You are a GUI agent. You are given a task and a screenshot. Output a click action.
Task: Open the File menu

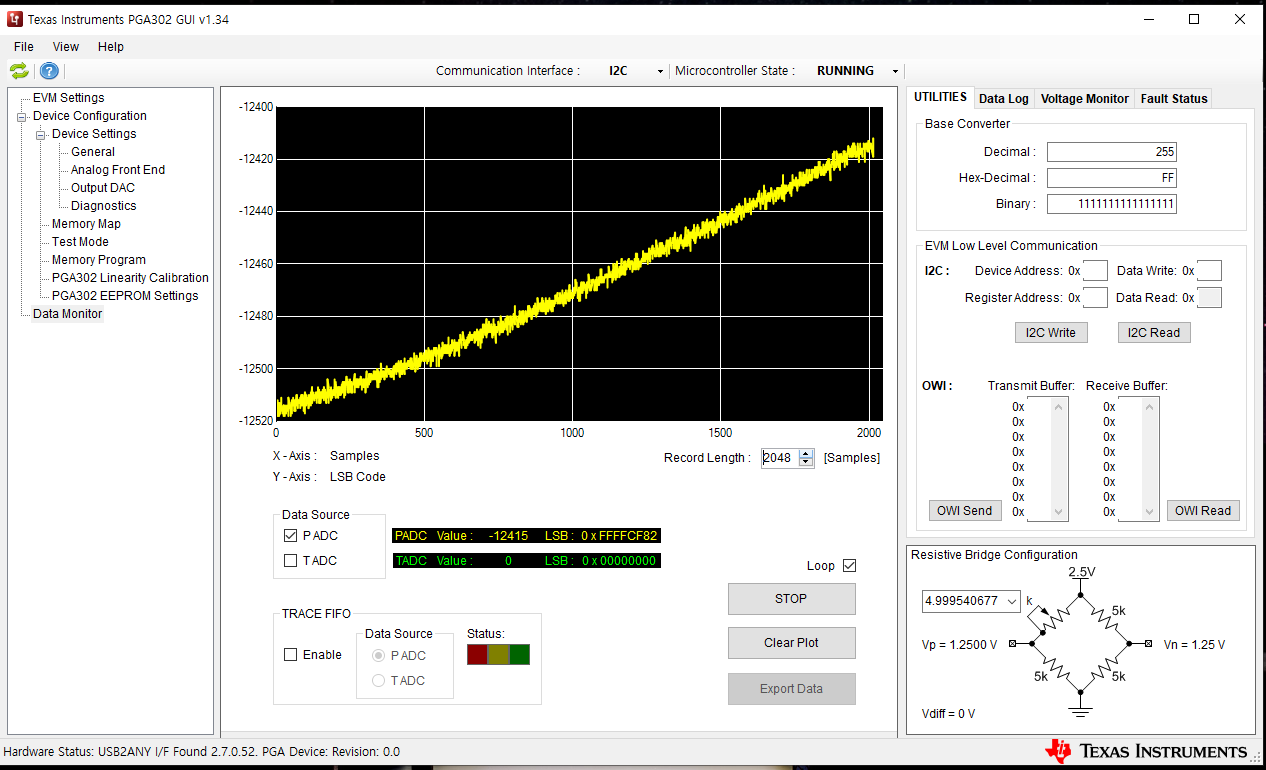click(x=24, y=46)
